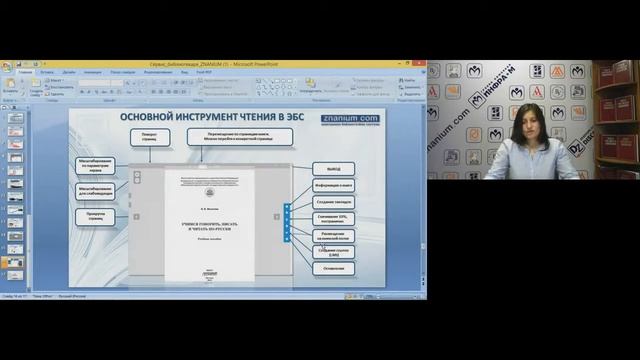Image resolution: width=640 pixels, height=360 pixels.
Task: Select the Поворот страниц callout box
Action: point(150,137)
